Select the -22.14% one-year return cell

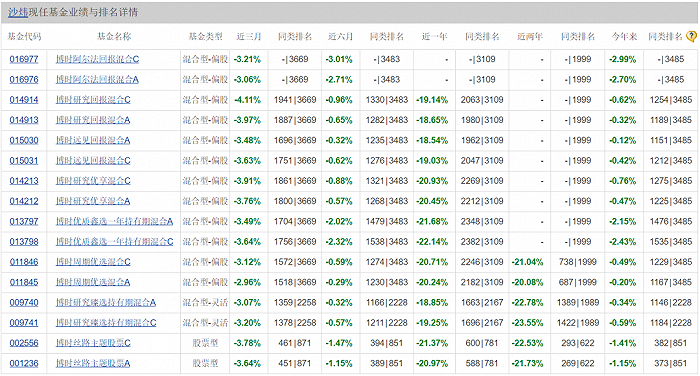point(432,242)
